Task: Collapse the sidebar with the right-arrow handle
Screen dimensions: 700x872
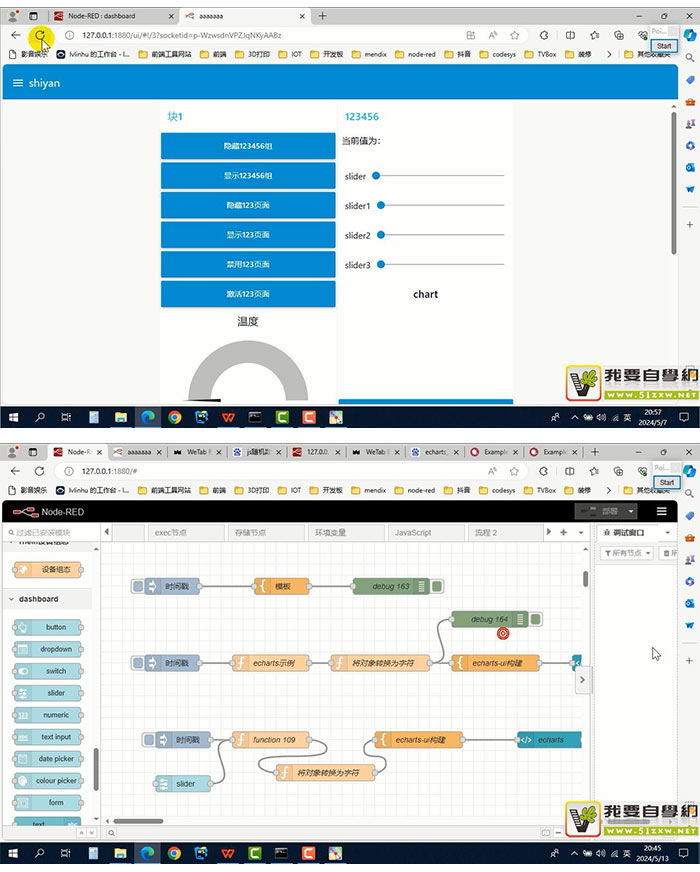Action: tap(582, 680)
